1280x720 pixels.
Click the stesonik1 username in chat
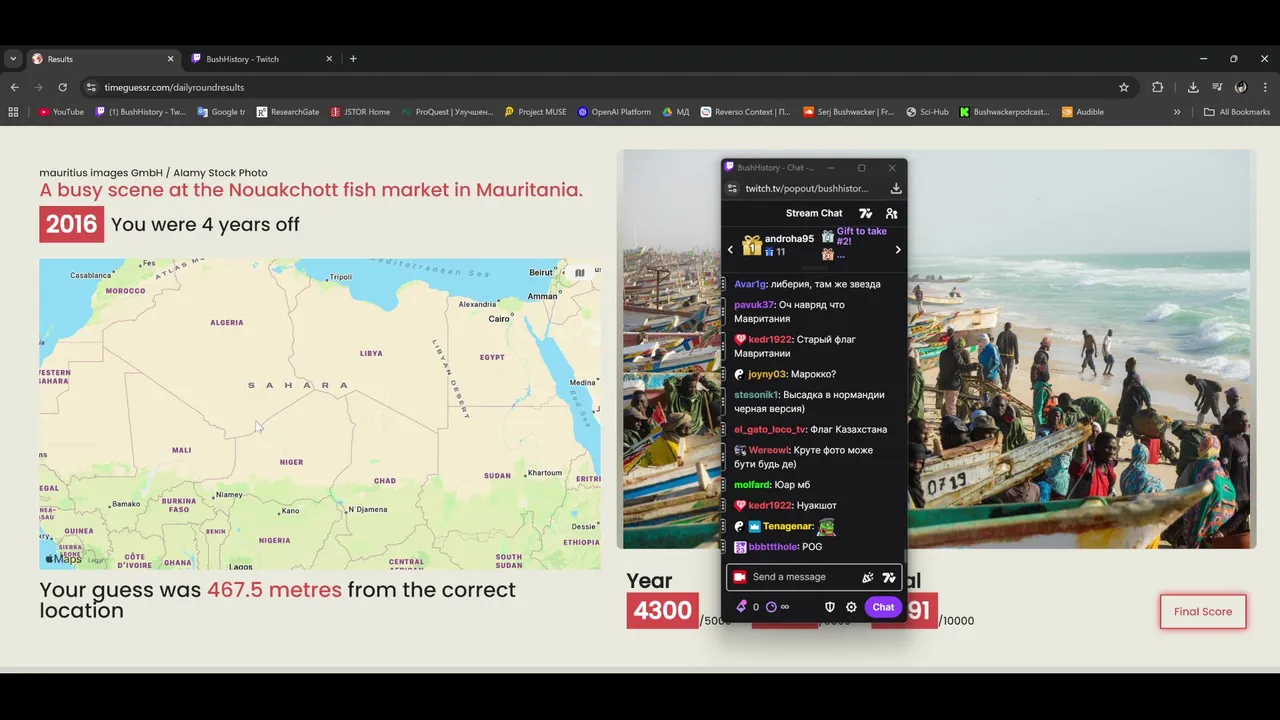[x=756, y=395]
